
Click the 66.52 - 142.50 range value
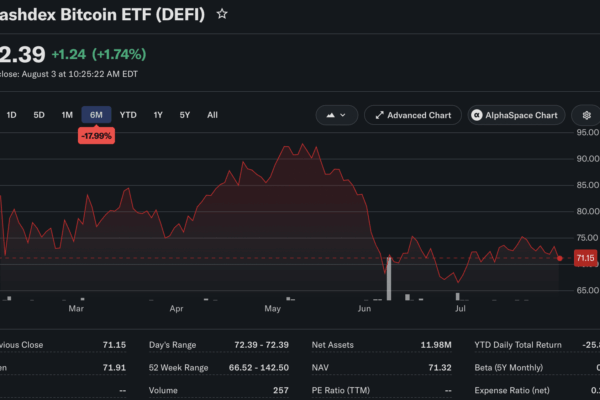point(259,368)
